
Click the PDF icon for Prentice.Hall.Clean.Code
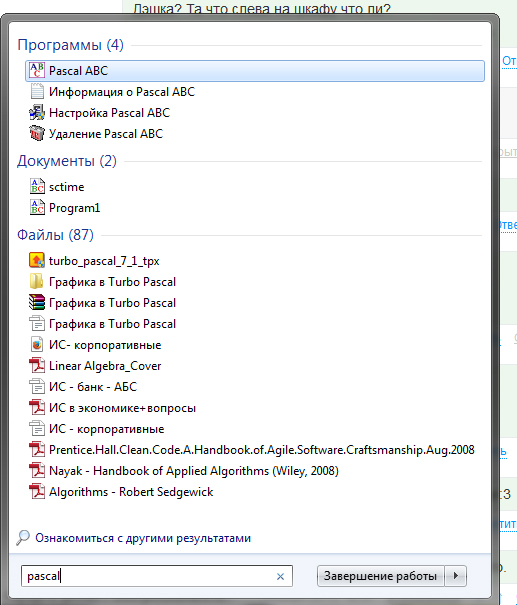tap(37, 450)
